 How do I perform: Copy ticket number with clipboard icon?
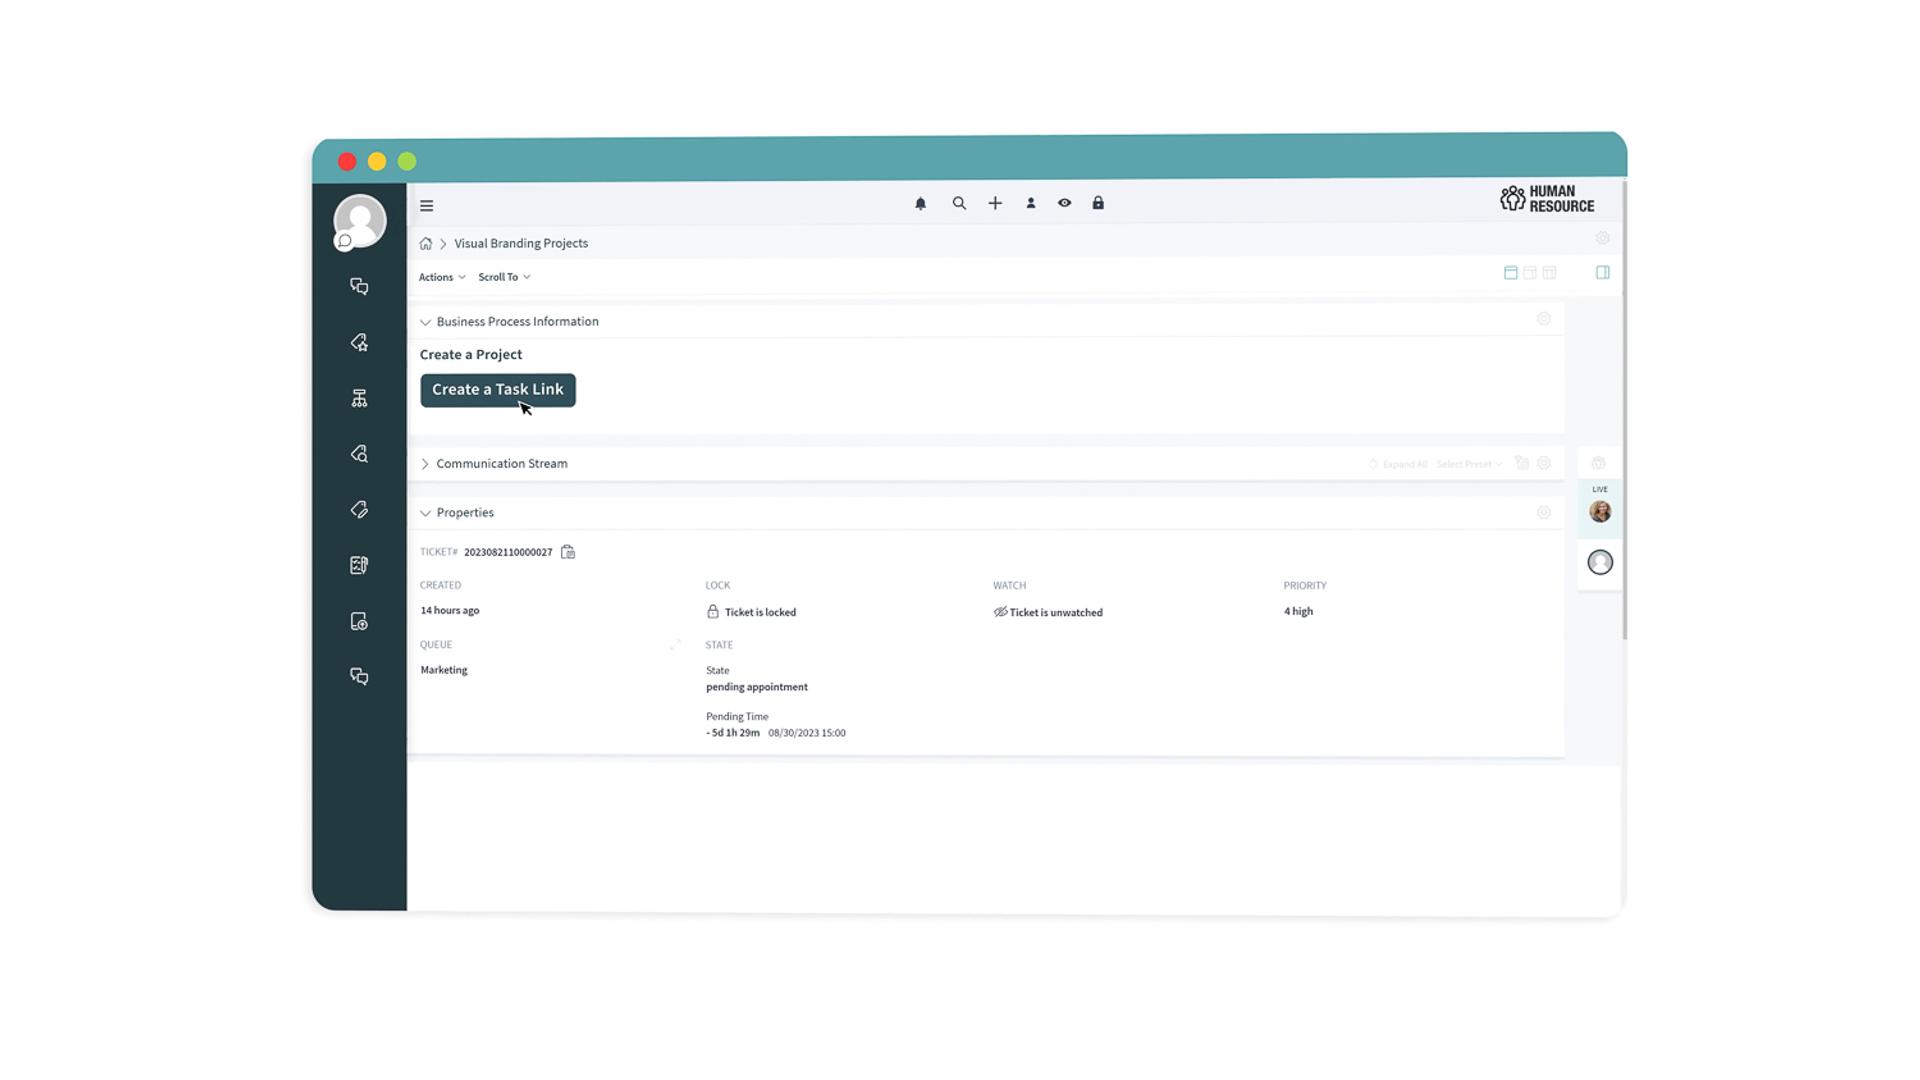click(568, 552)
